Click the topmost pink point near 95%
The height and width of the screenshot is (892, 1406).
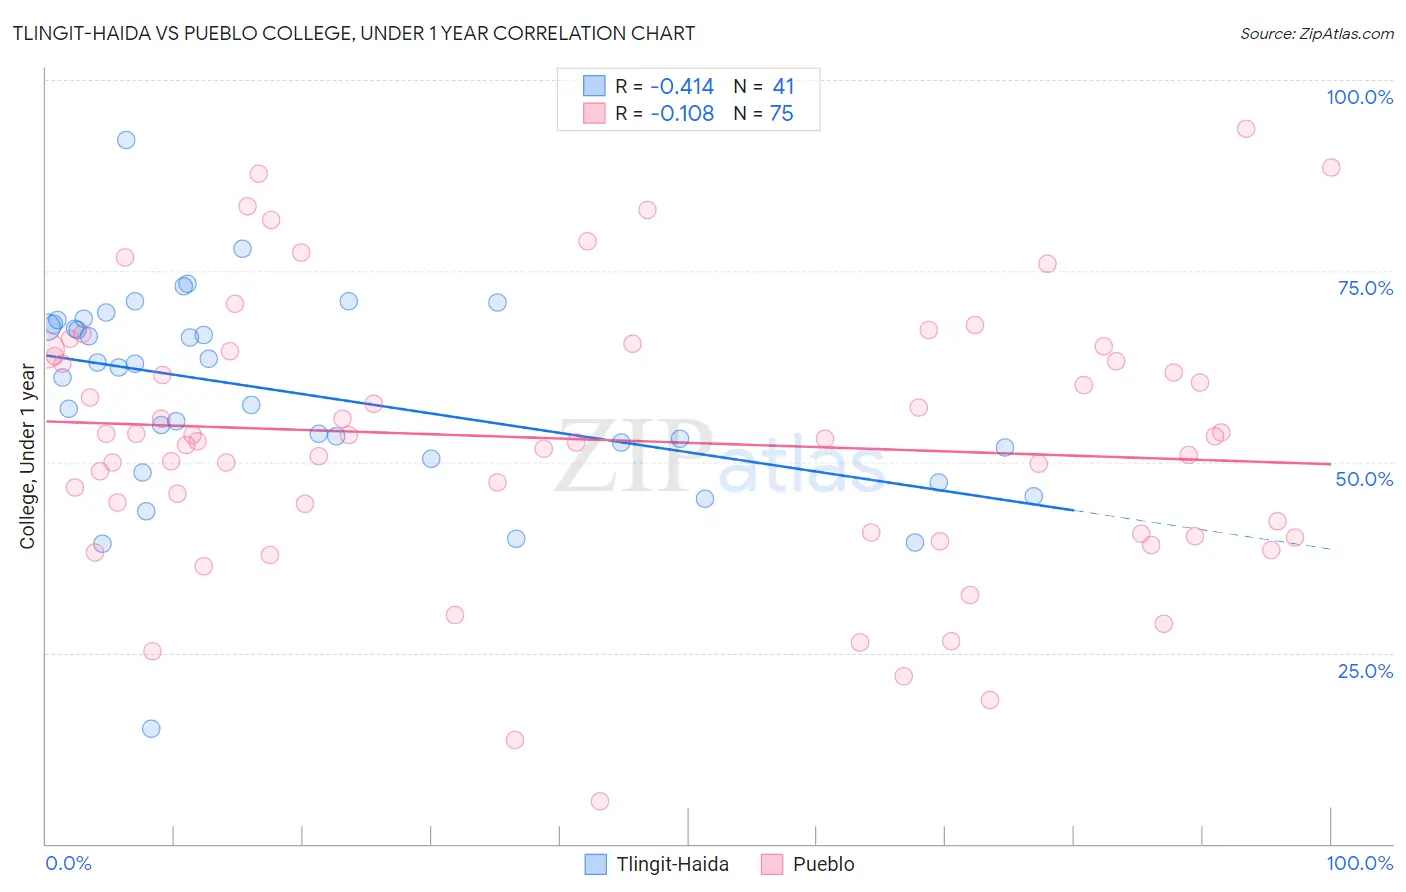[1246, 129]
